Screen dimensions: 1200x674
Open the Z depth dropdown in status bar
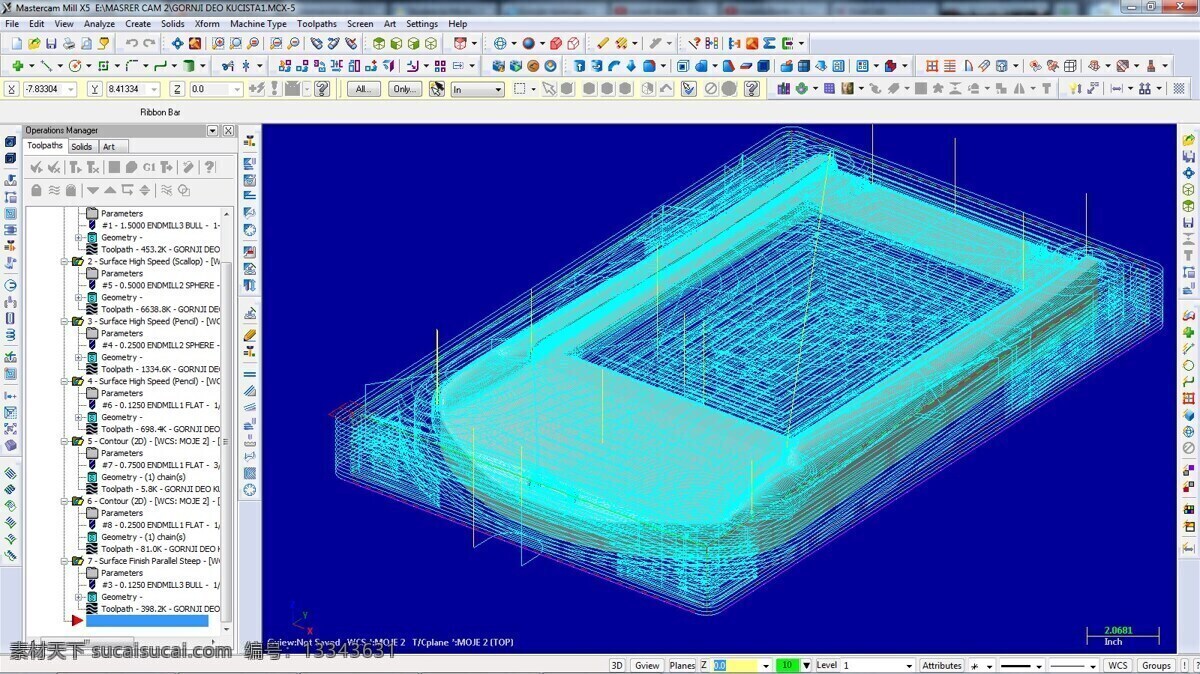point(765,665)
